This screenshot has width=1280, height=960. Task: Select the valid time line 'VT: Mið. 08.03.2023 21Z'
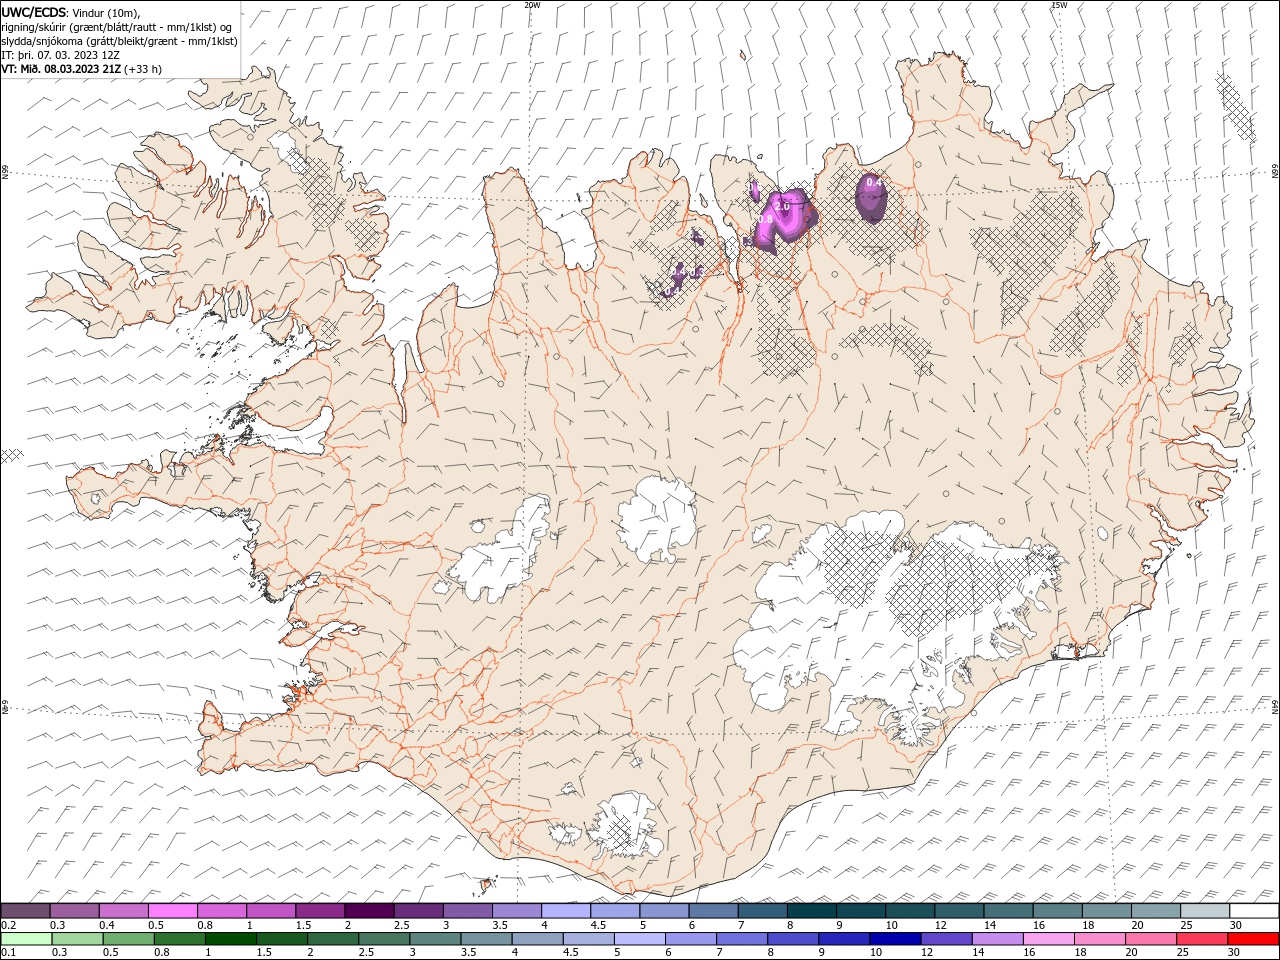62,69
